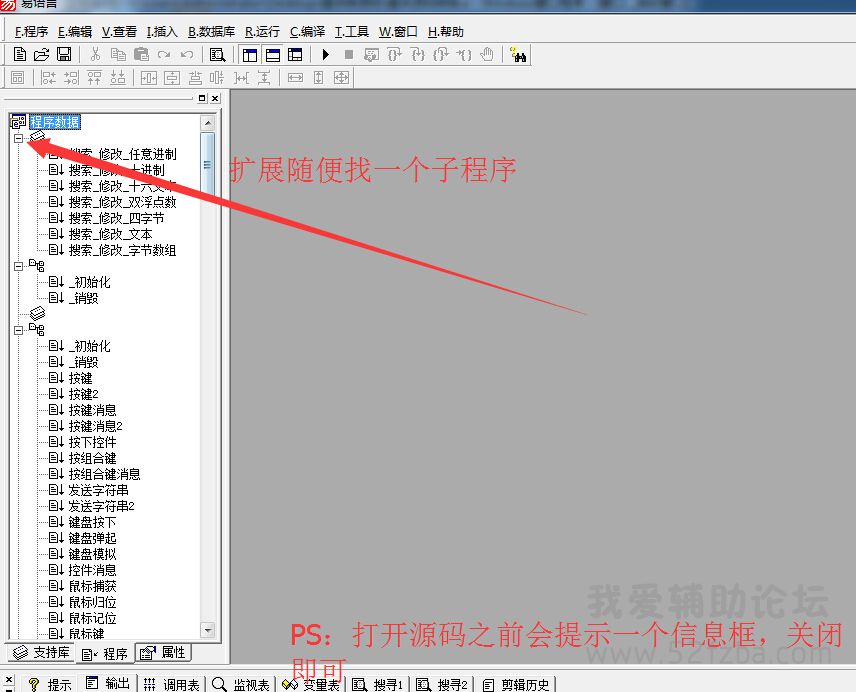Open the W.窗口 menu
This screenshot has width=856, height=692.
[398, 32]
